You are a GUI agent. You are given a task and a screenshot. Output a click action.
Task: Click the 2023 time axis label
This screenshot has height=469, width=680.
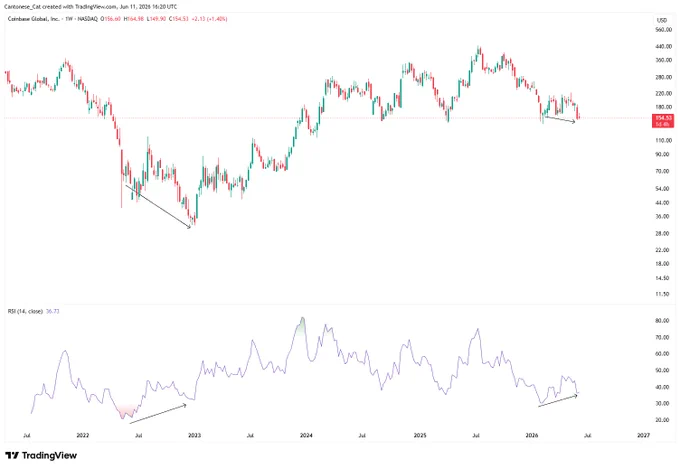(x=194, y=435)
